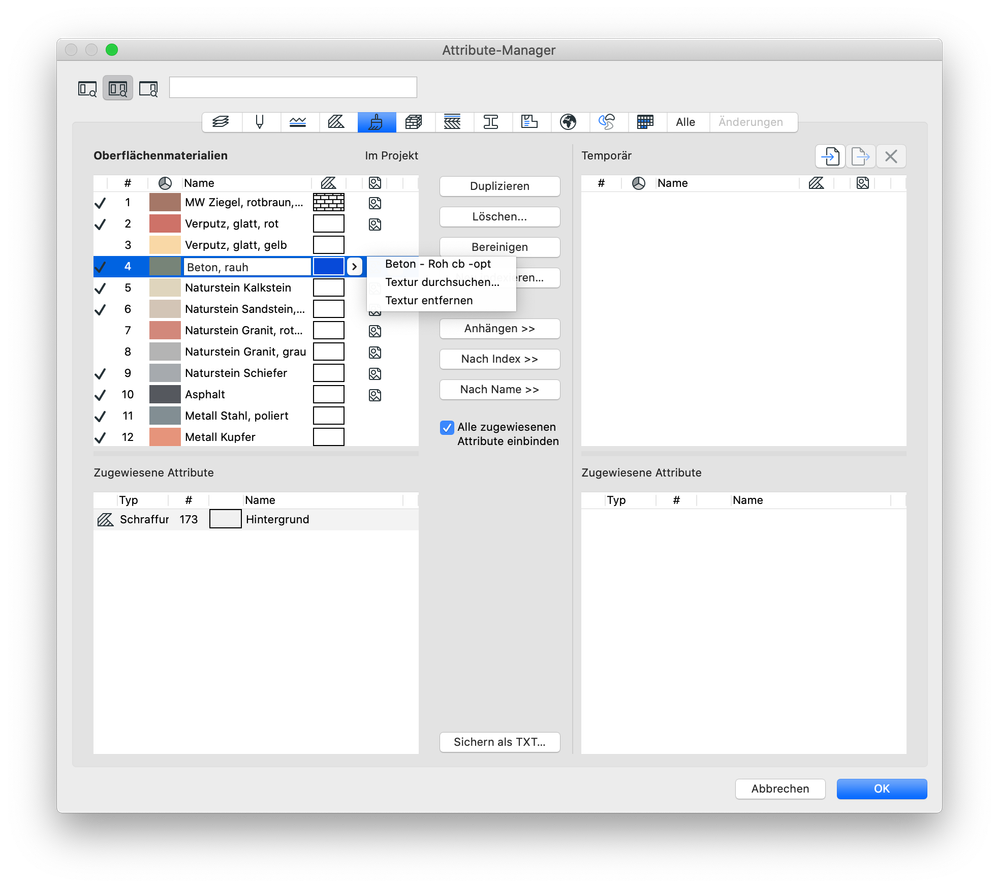Open the Zone Categories tab
999x888 pixels.
529,122
